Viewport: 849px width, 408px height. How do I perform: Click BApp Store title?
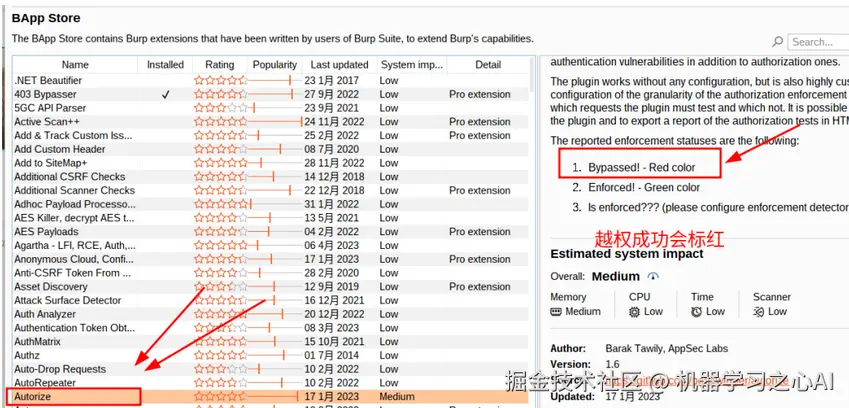(46, 18)
